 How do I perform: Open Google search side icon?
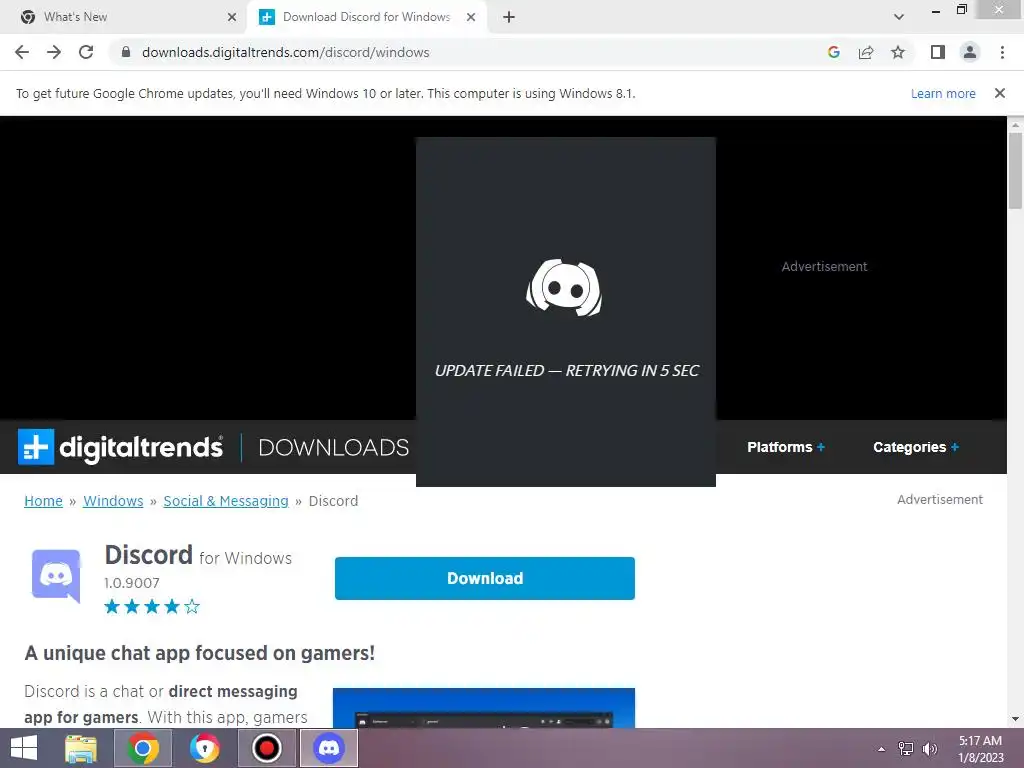833,52
